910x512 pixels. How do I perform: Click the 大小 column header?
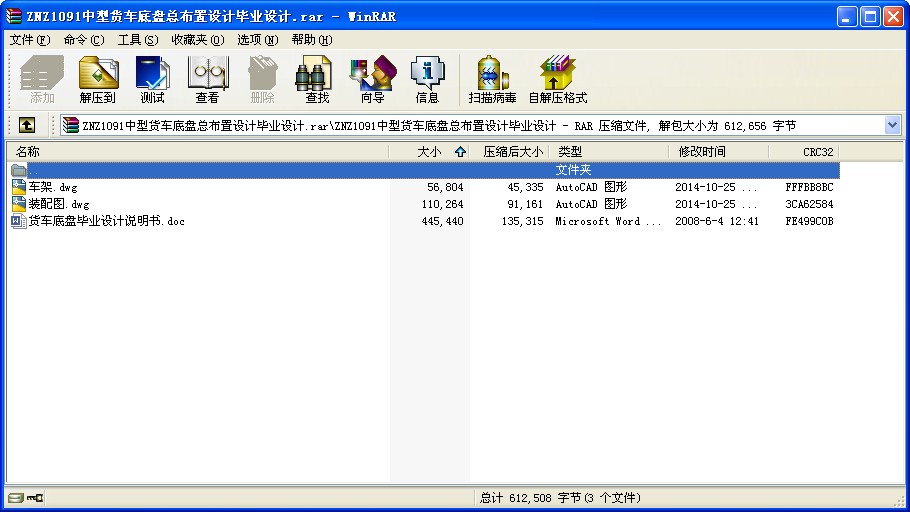428,152
